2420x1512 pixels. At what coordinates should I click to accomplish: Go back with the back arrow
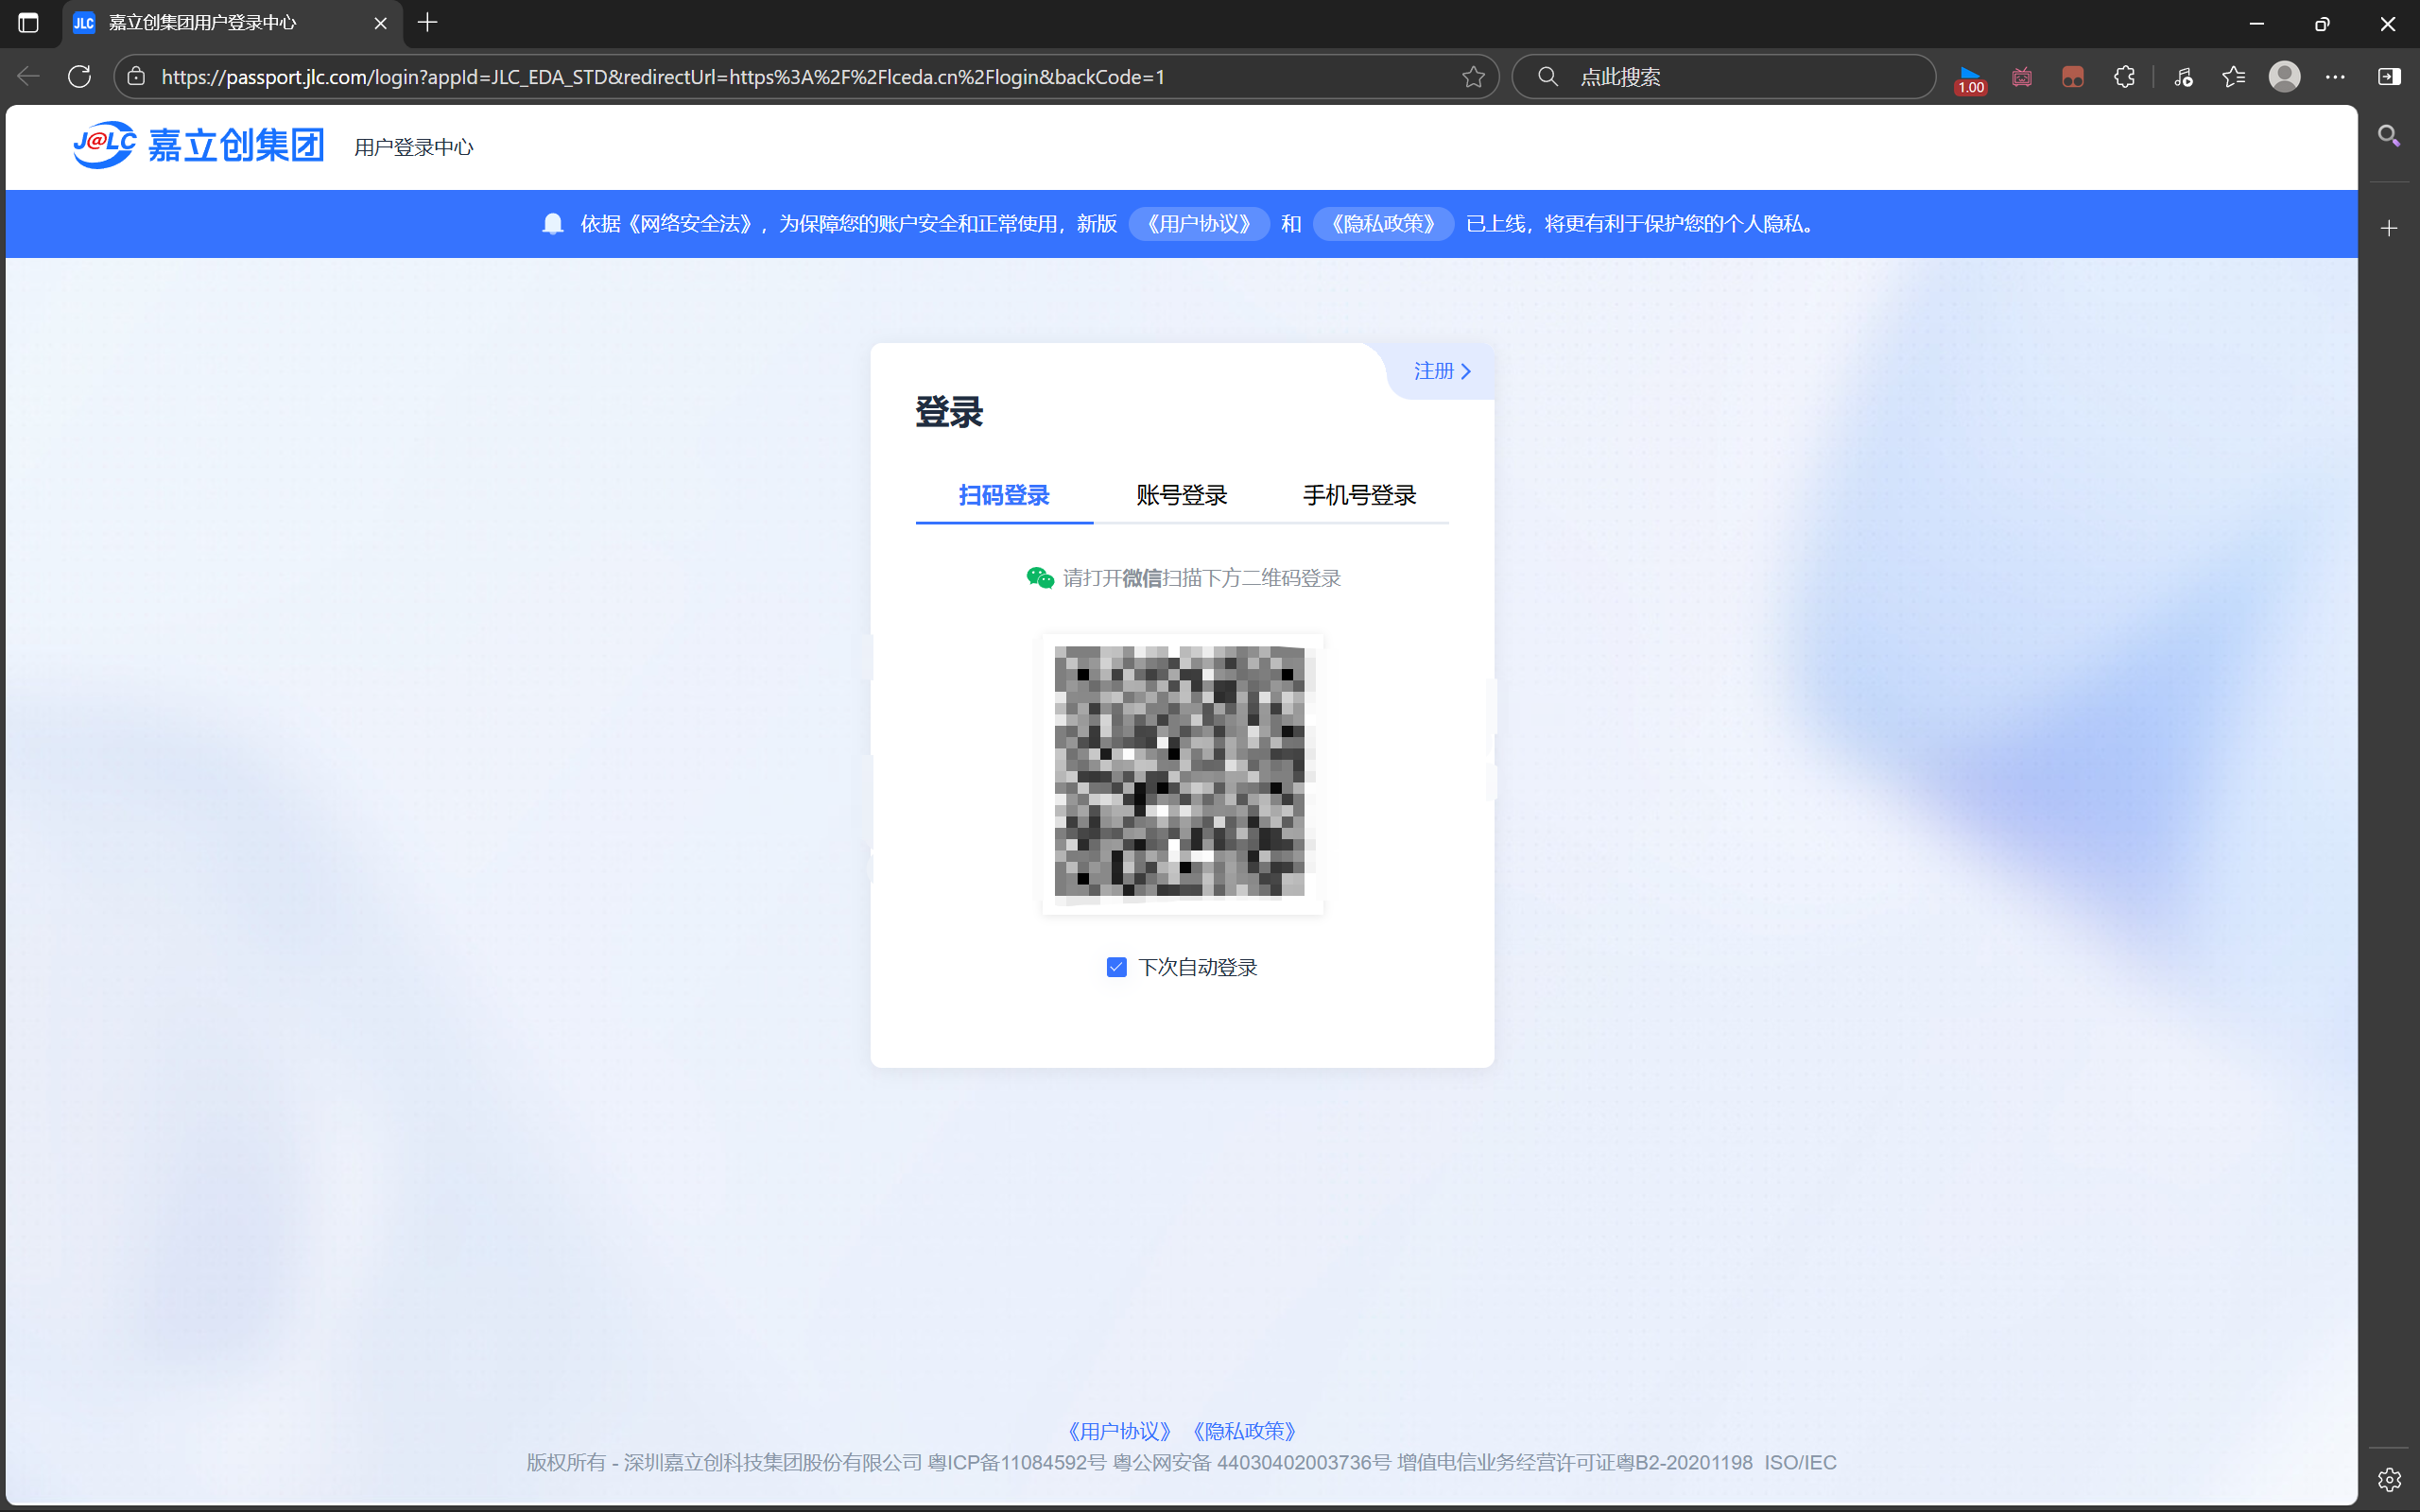(x=28, y=76)
